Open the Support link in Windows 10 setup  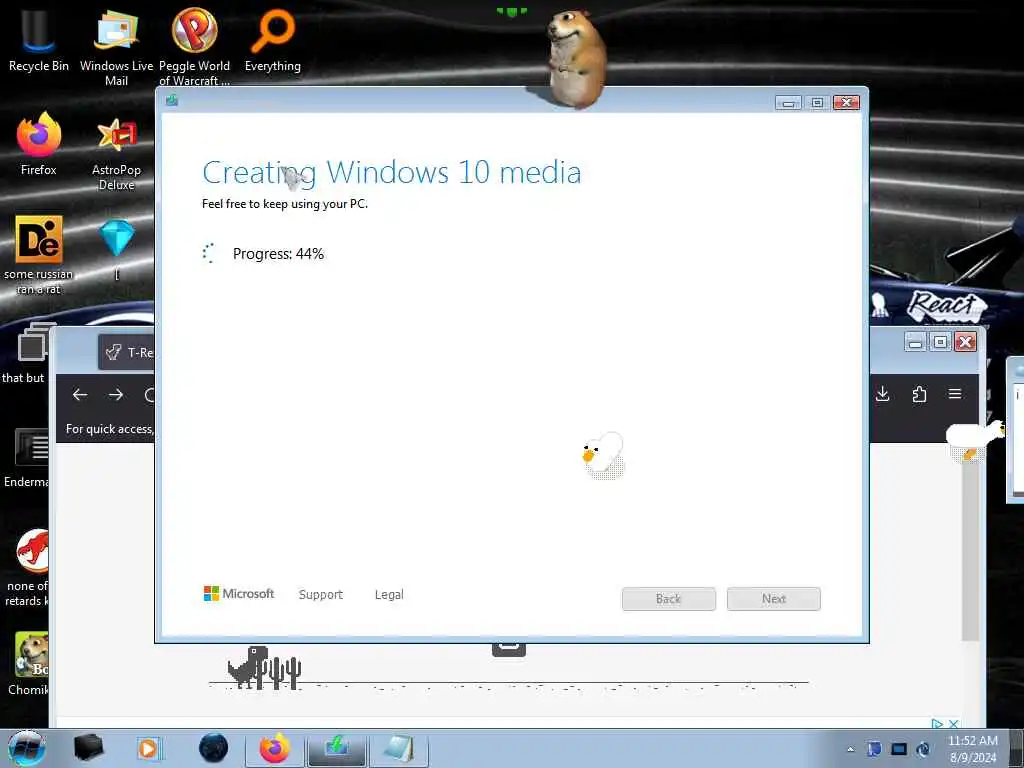321,594
